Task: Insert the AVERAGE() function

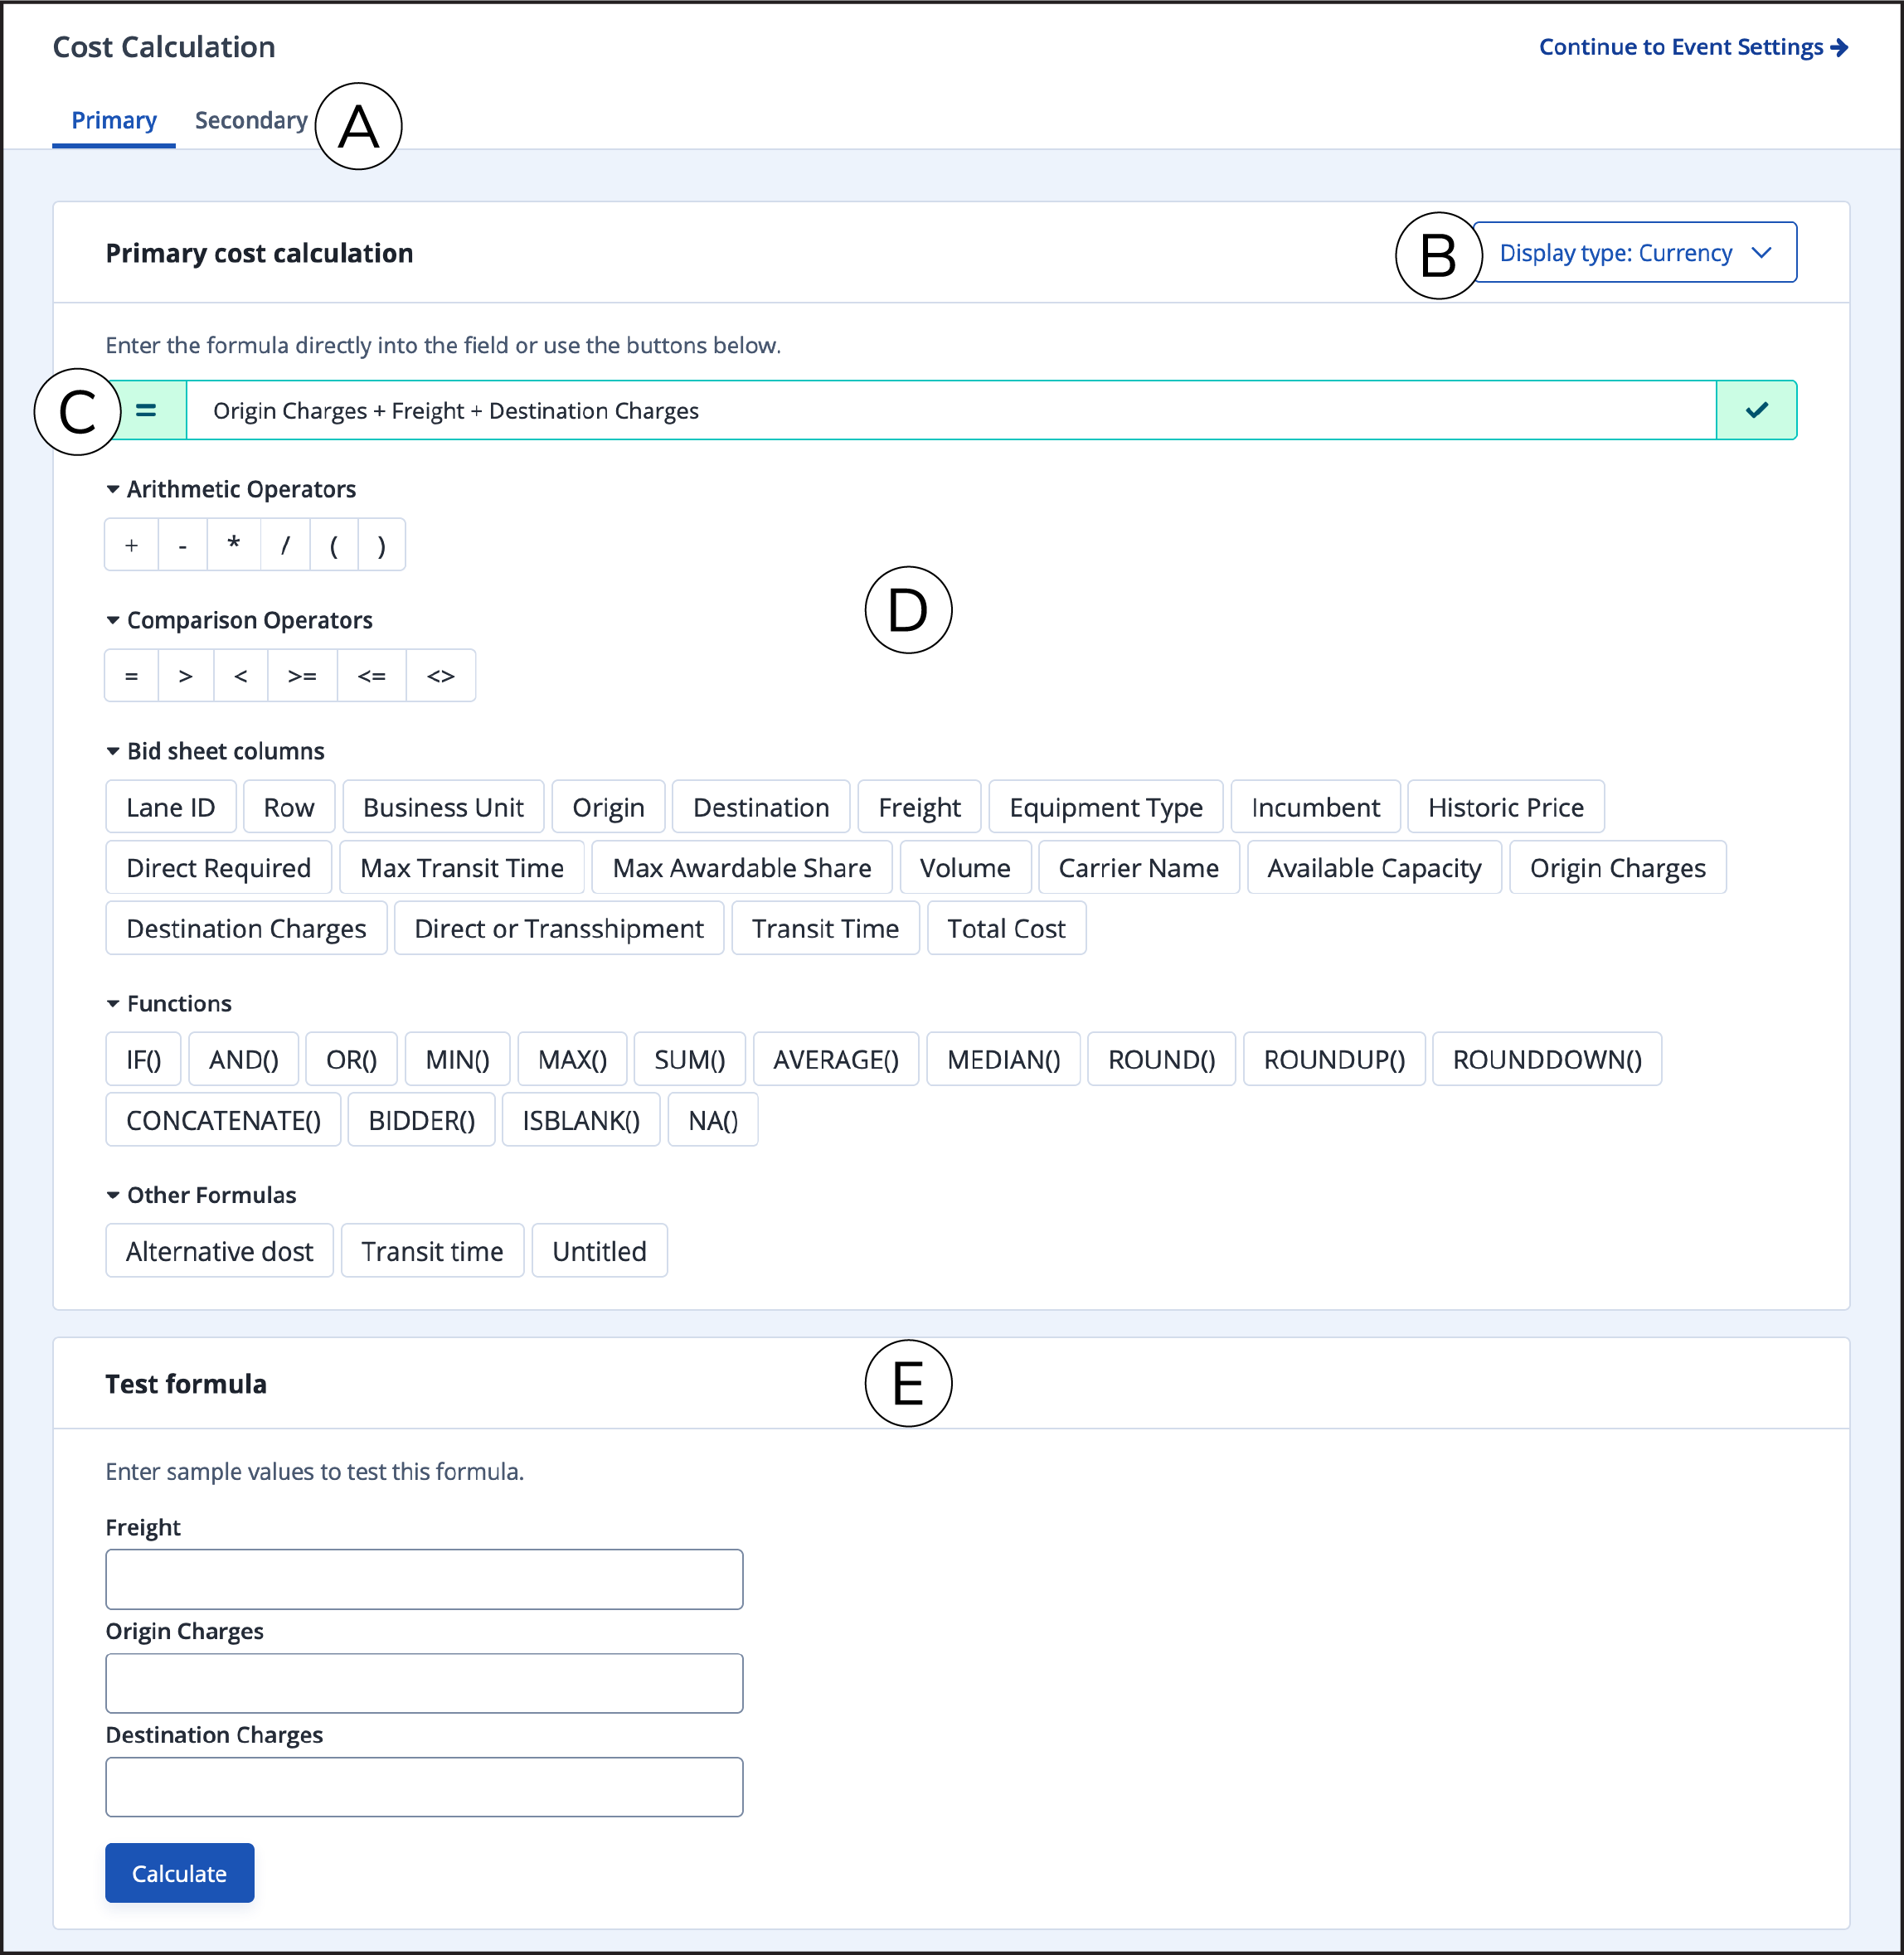Action: [835, 1060]
